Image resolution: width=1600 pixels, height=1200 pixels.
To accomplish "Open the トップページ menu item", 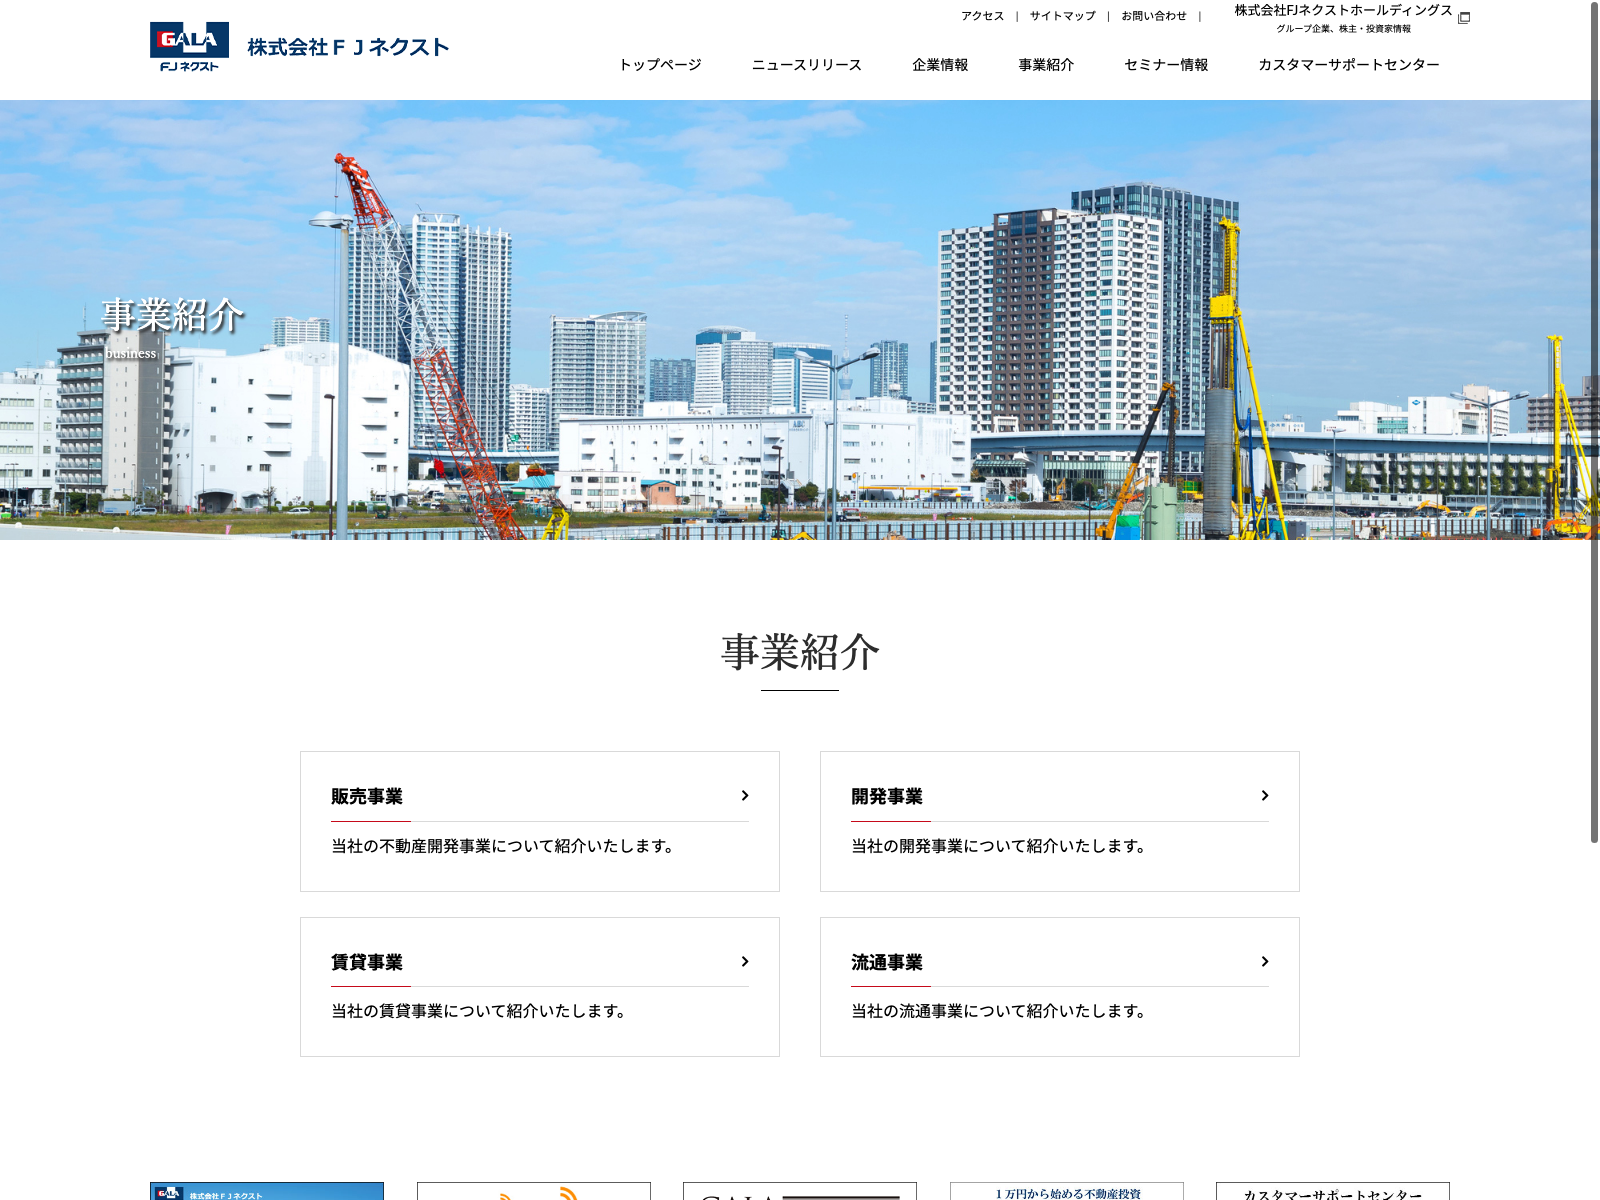I will (660, 65).
